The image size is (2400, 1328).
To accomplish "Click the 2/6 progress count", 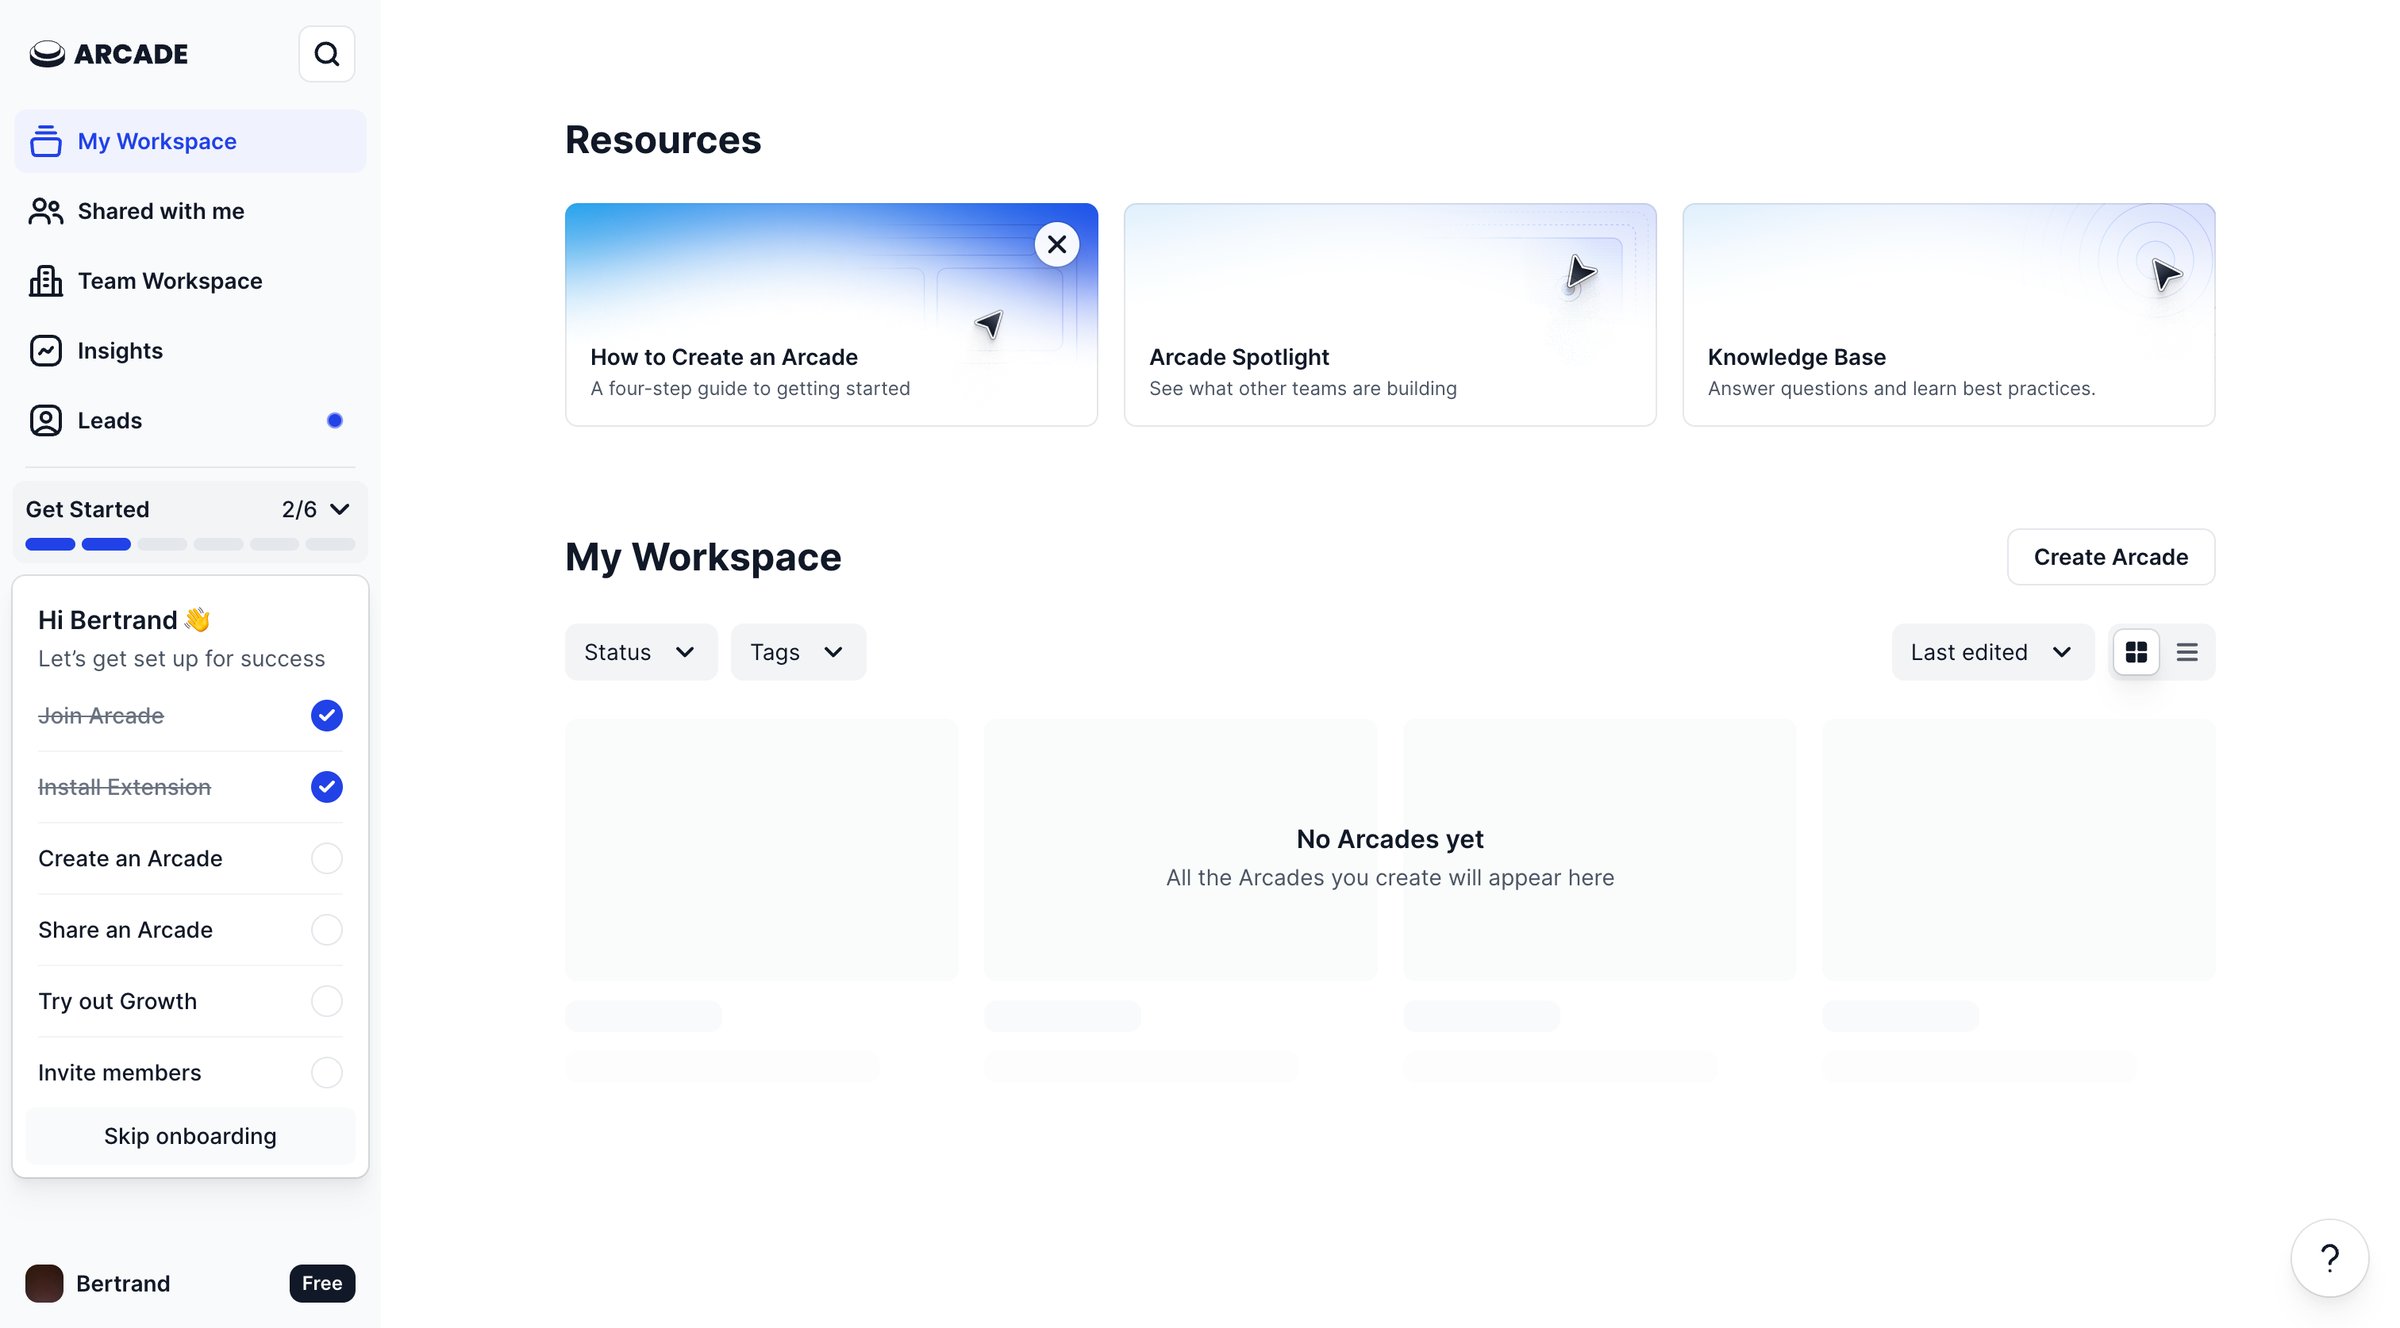I will [x=299, y=510].
